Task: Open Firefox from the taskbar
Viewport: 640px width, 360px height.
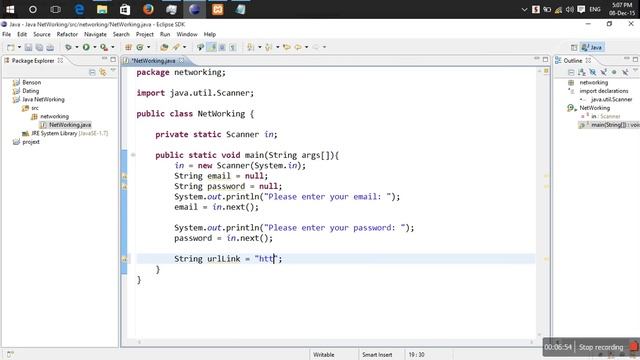Action: pyautogui.click(x=148, y=9)
